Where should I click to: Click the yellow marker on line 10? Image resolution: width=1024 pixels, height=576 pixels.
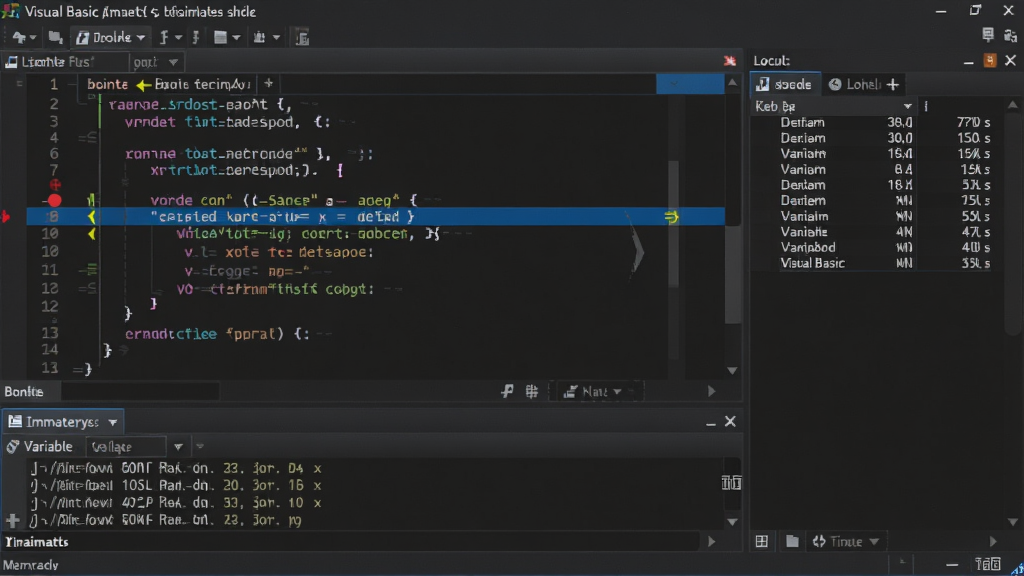(x=92, y=233)
